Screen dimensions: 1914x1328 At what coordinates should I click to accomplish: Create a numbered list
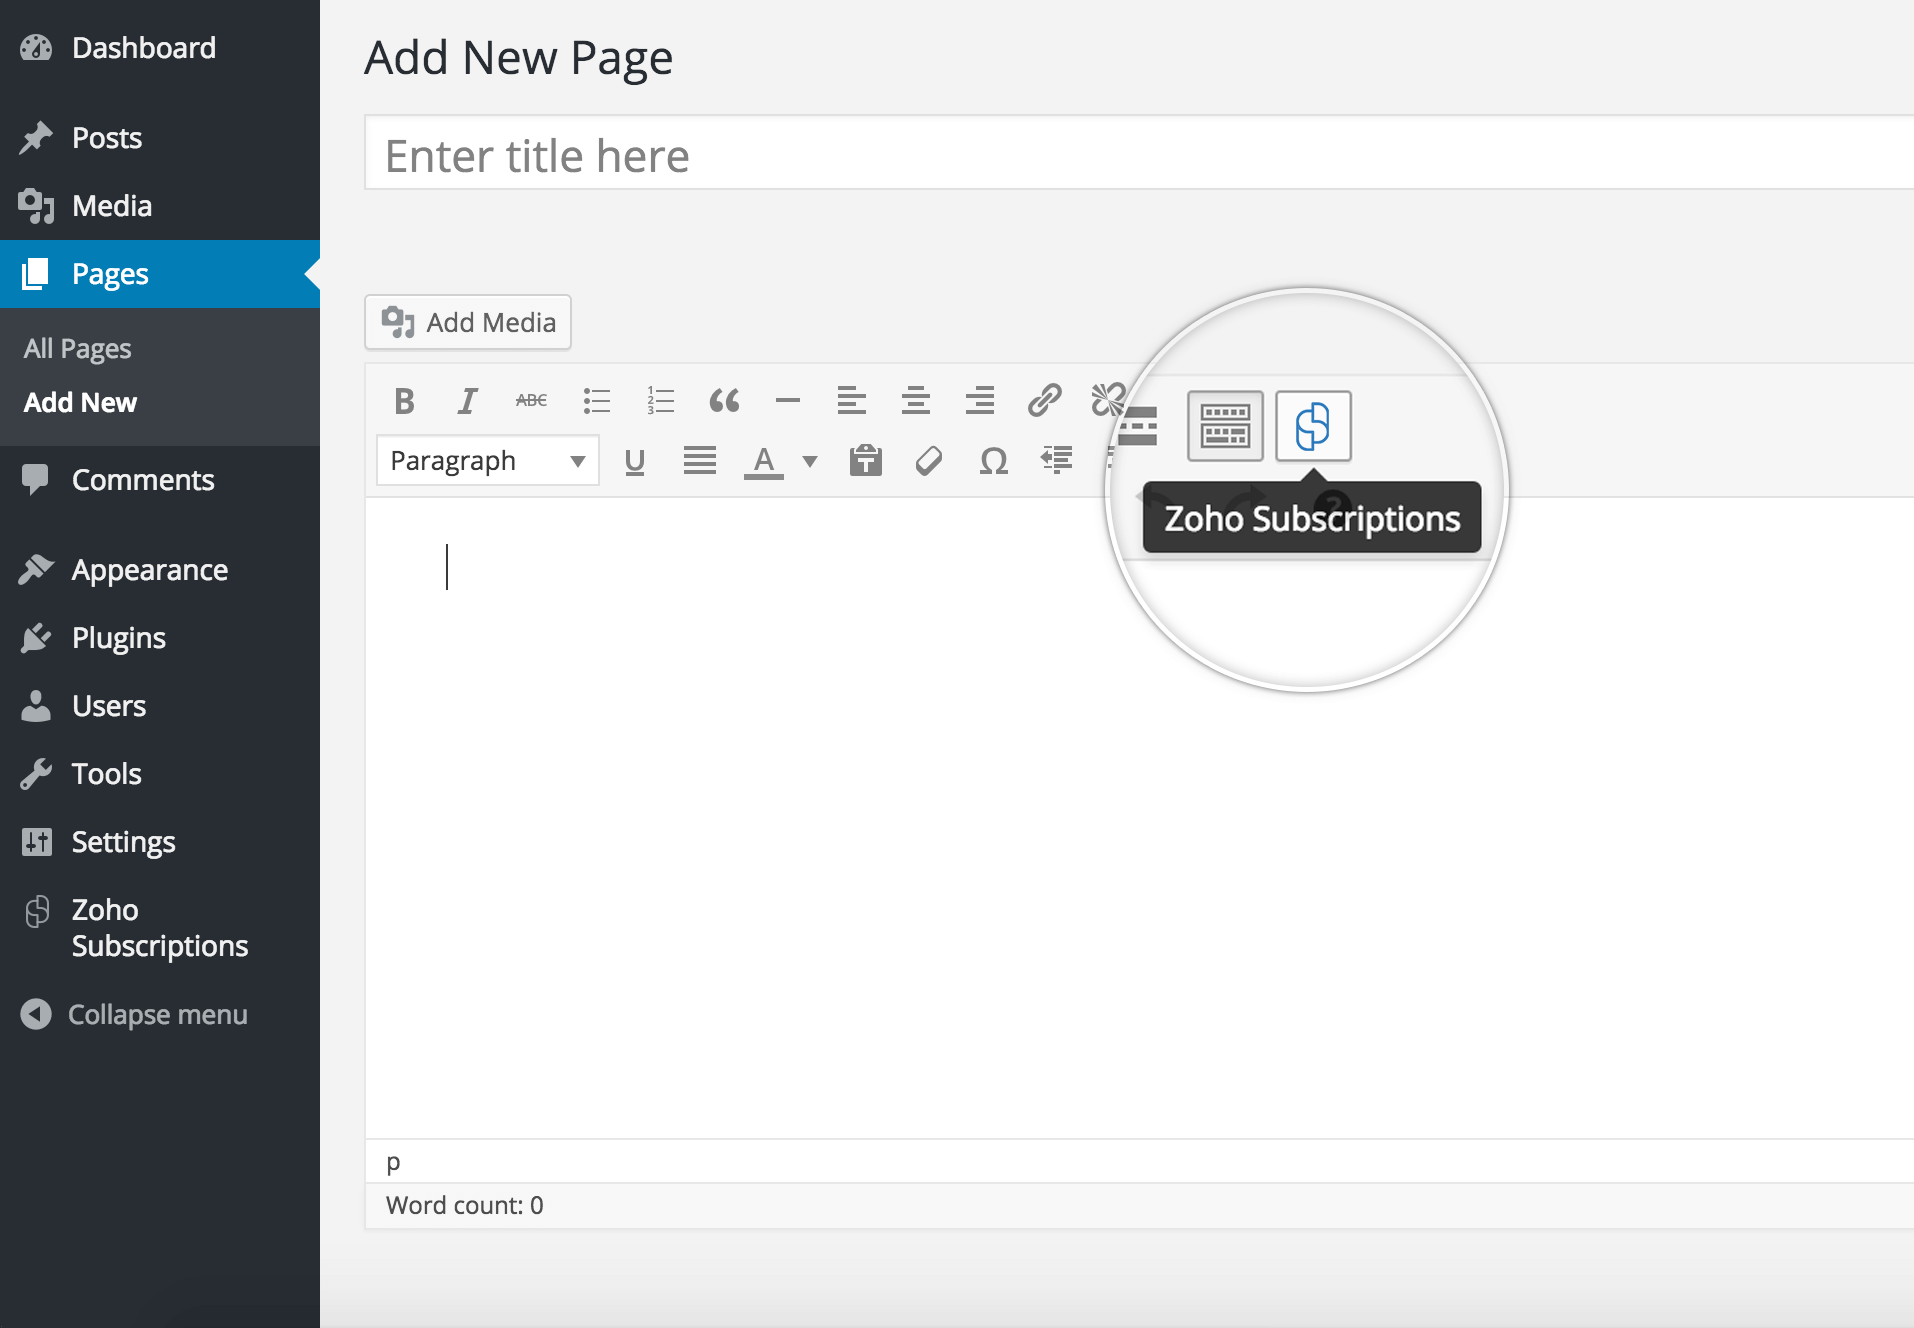click(x=660, y=401)
